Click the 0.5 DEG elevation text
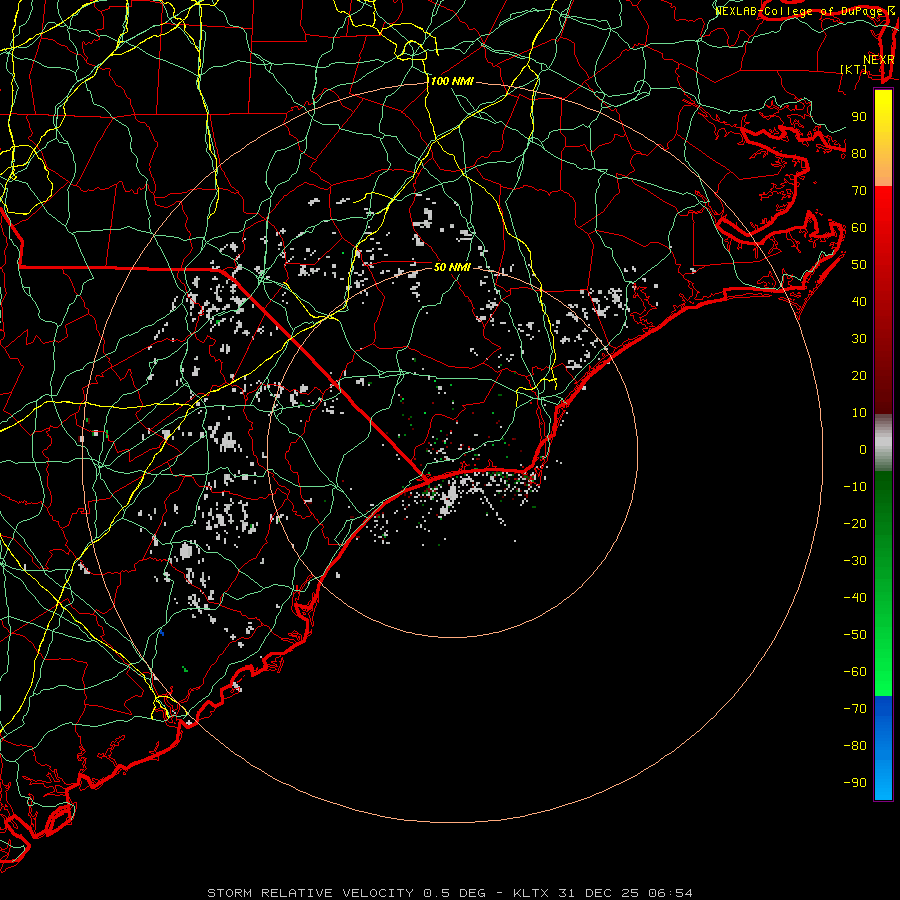The height and width of the screenshot is (900, 900). 454,893
